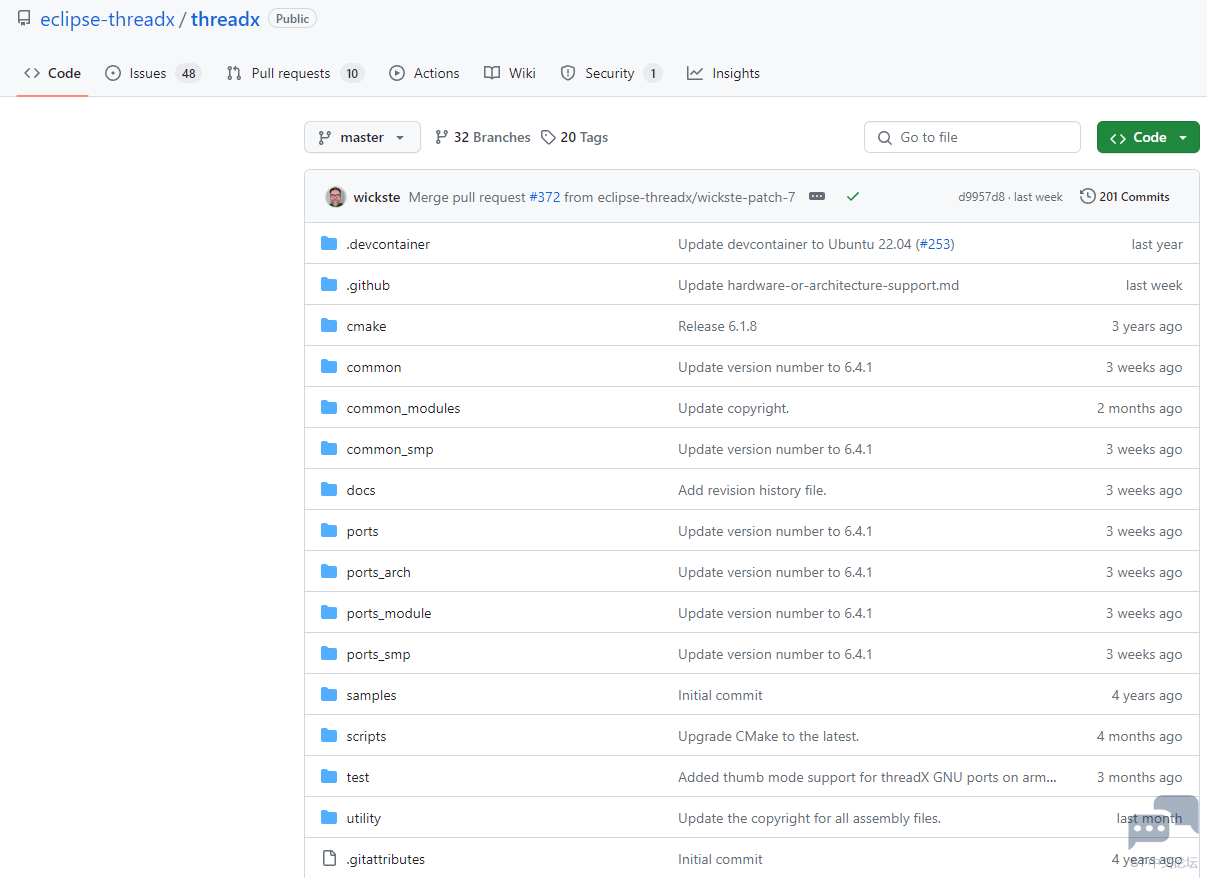1207x878 pixels.
Task: Open the Actions tab
Action: 424,73
